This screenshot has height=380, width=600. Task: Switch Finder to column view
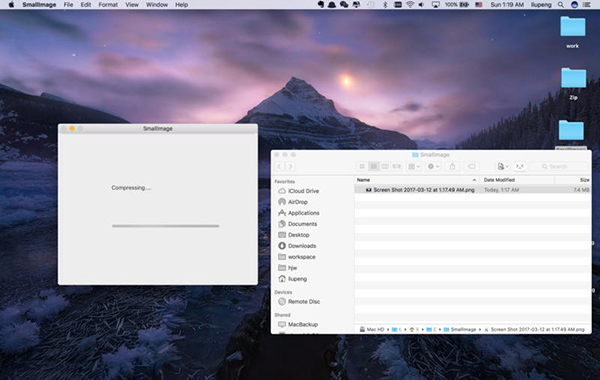(385, 166)
